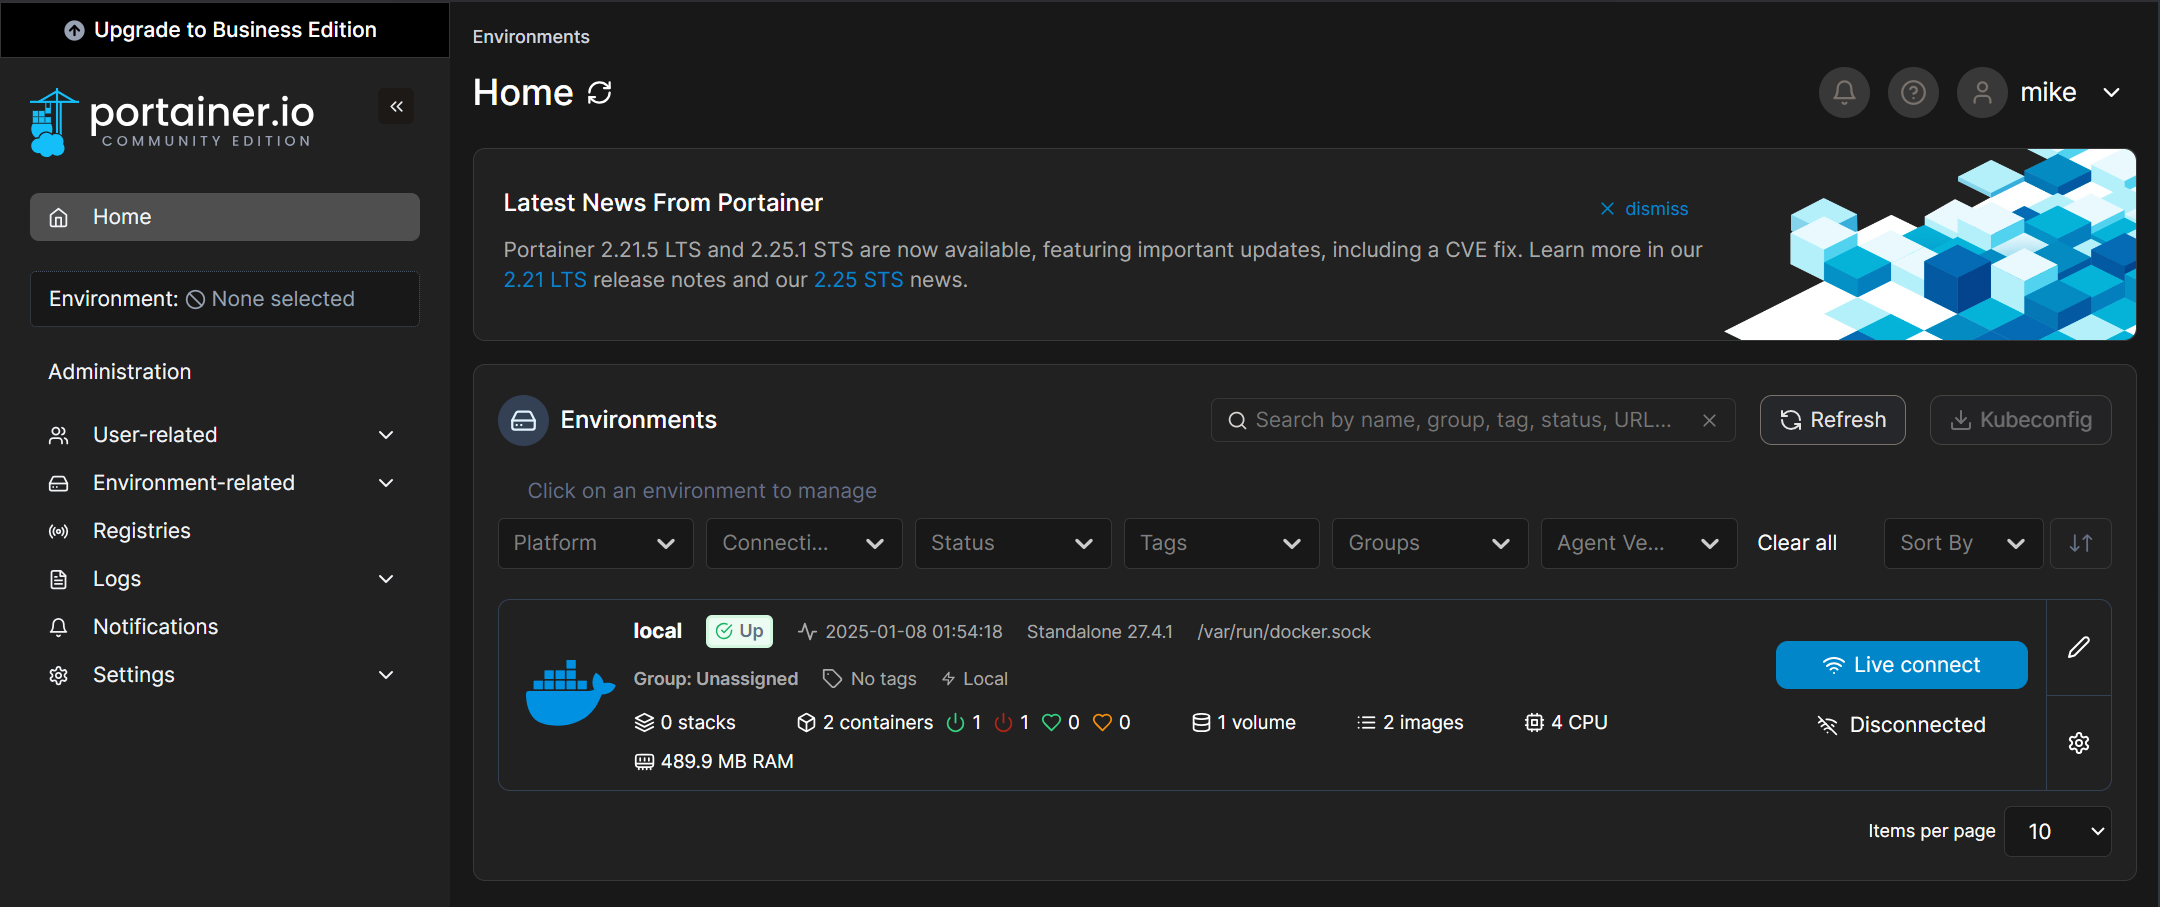Click Environments breadcrumb
The height and width of the screenshot is (907, 2160).
click(531, 37)
